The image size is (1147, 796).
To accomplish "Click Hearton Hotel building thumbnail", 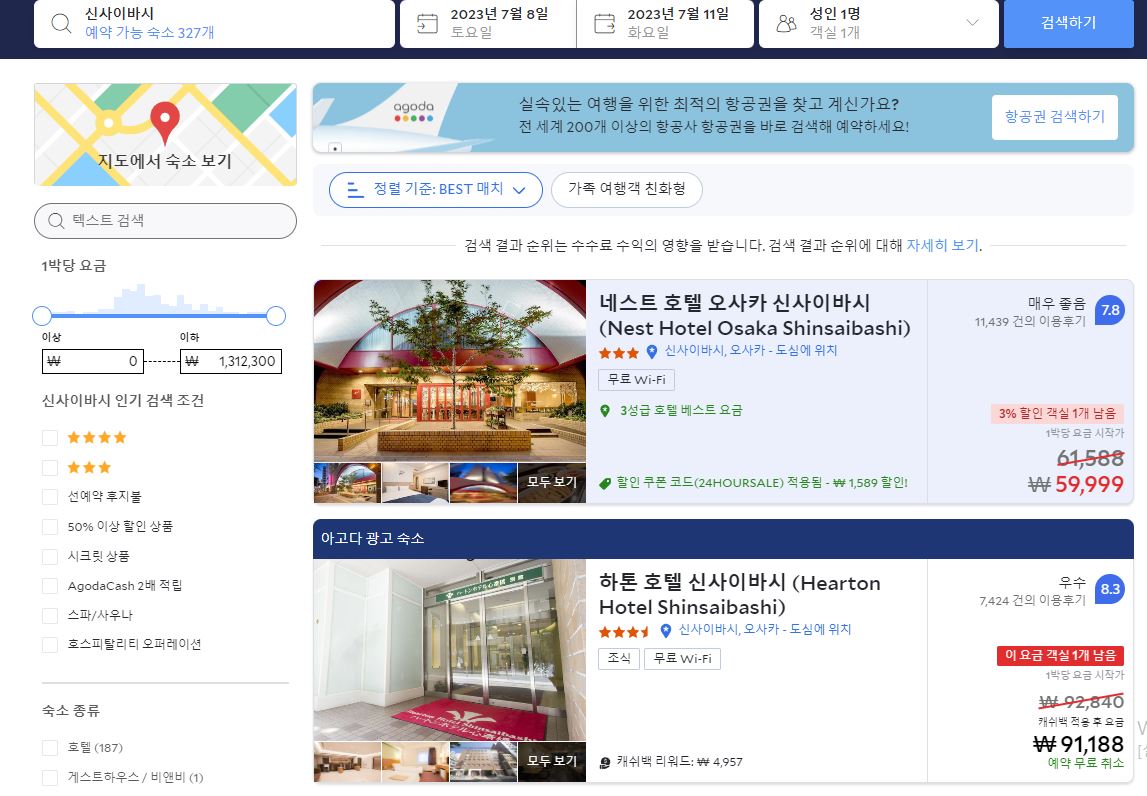I will (x=483, y=762).
